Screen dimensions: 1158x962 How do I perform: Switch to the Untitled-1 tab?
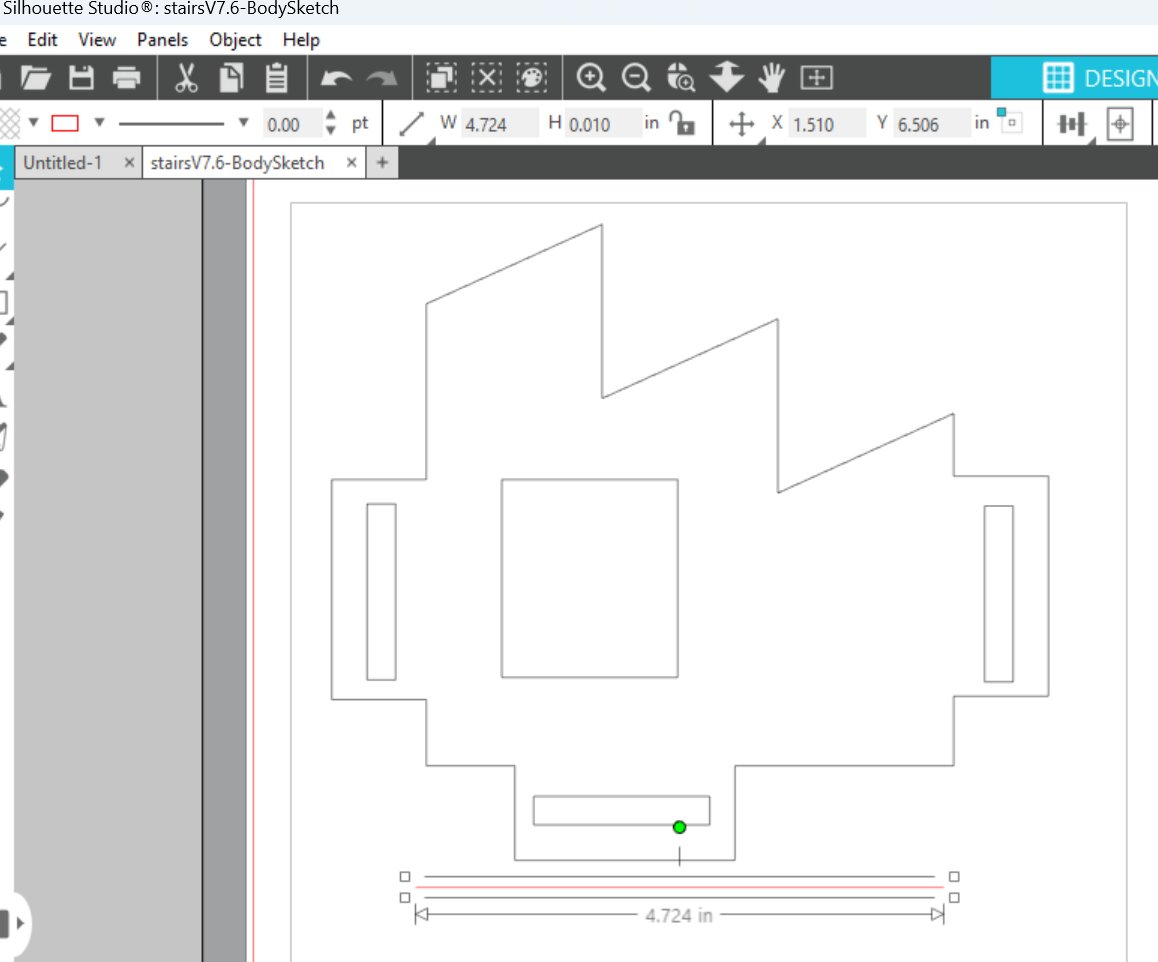[63, 162]
